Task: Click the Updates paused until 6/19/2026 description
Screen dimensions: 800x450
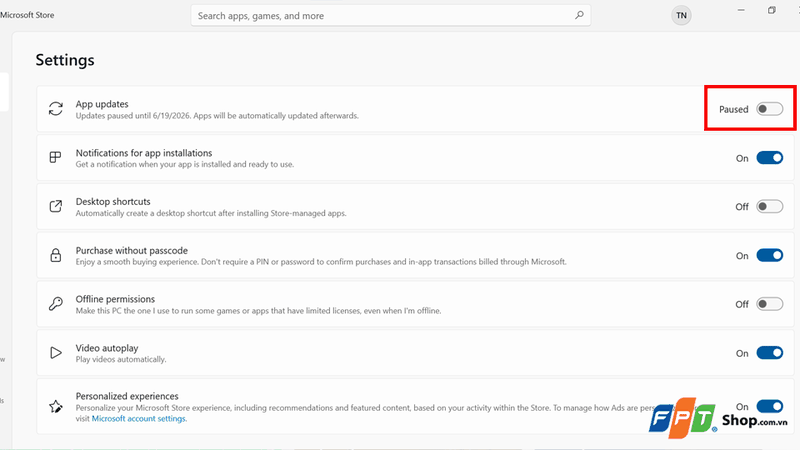Action: click(x=217, y=116)
